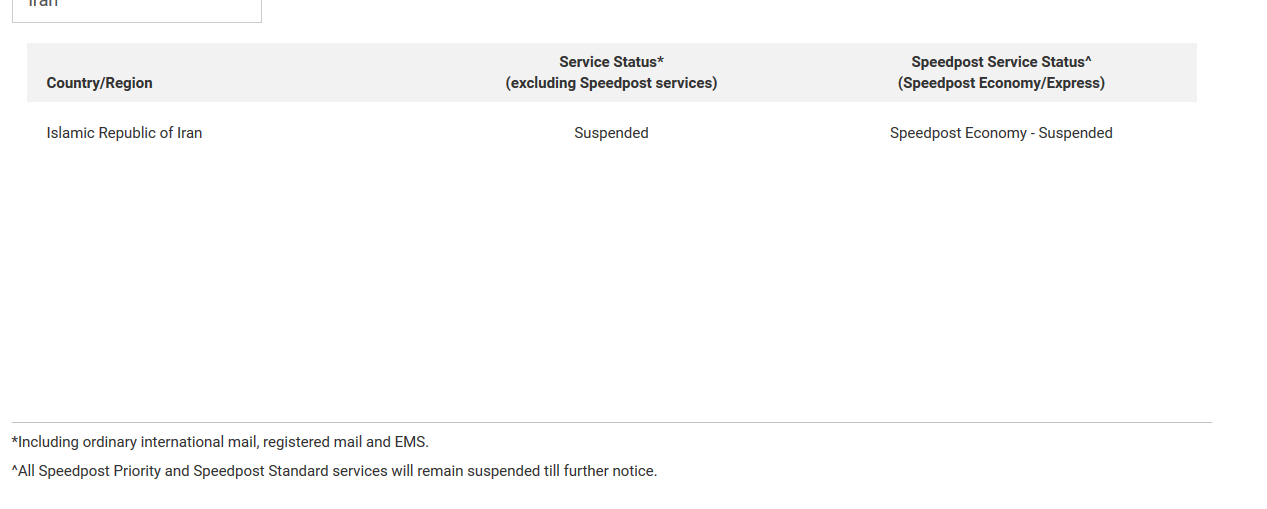
Task: Click the Speedpost Economy - Suspended cell
Action: point(1001,133)
